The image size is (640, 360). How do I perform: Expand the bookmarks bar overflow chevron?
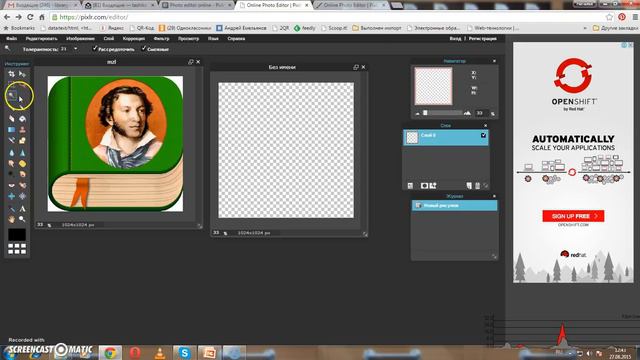(x=585, y=28)
